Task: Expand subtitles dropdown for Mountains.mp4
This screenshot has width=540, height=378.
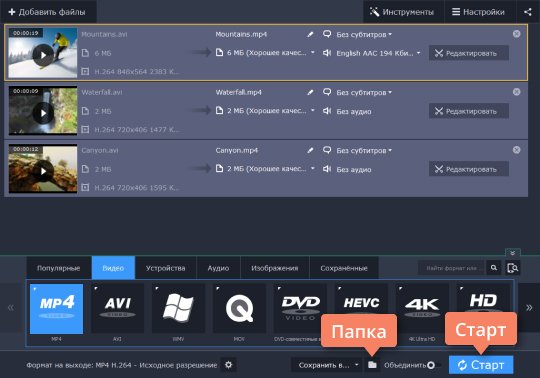Action: click(x=364, y=34)
